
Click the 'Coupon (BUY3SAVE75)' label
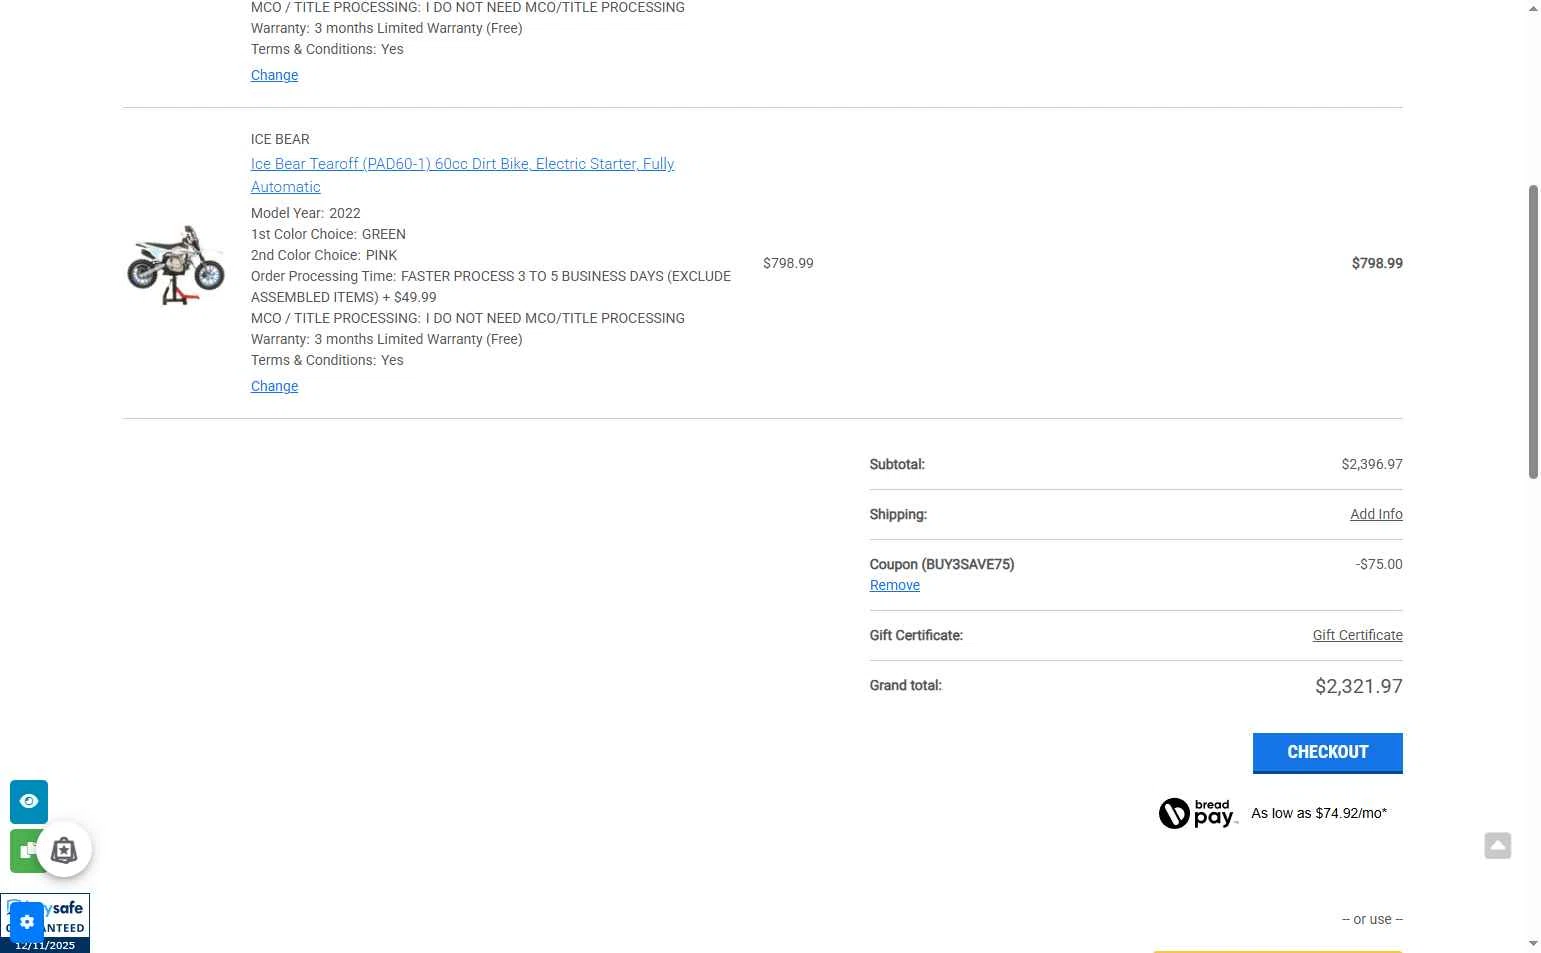pyautogui.click(x=942, y=564)
